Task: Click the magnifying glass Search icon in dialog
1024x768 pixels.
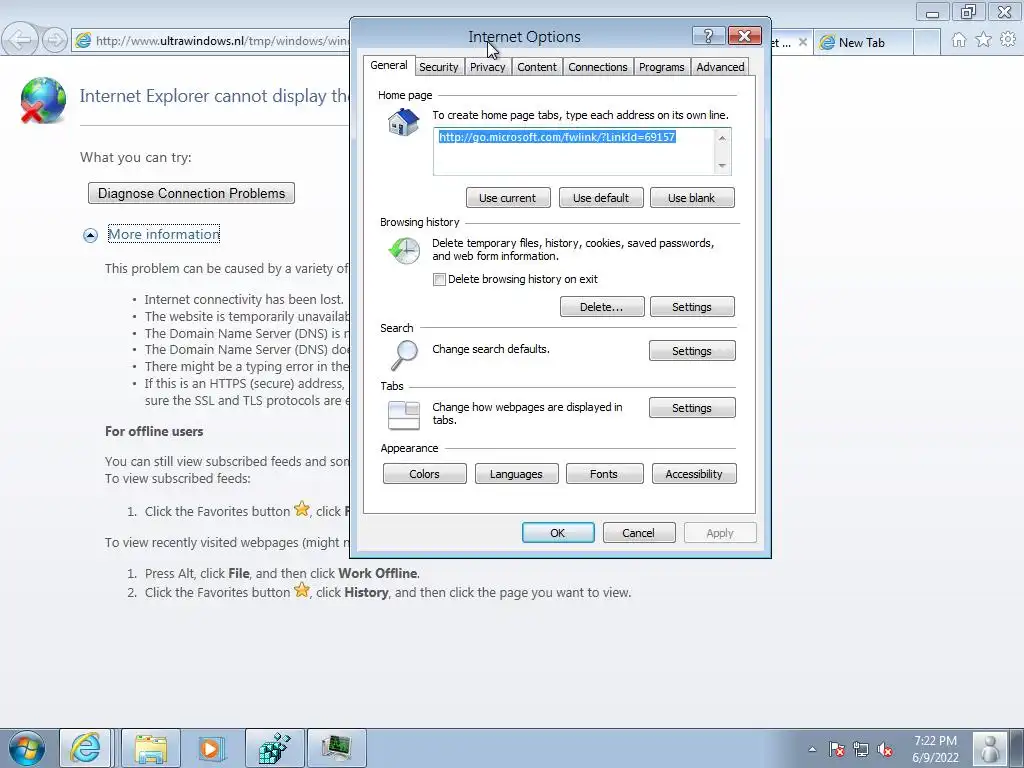Action: point(404,355)
